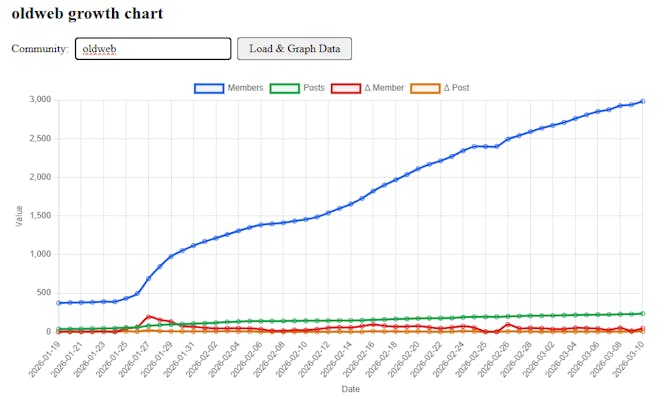Viewport: 667px width, 405px height.
Task: Focus the Community text input field
Action: click(153, 48)
